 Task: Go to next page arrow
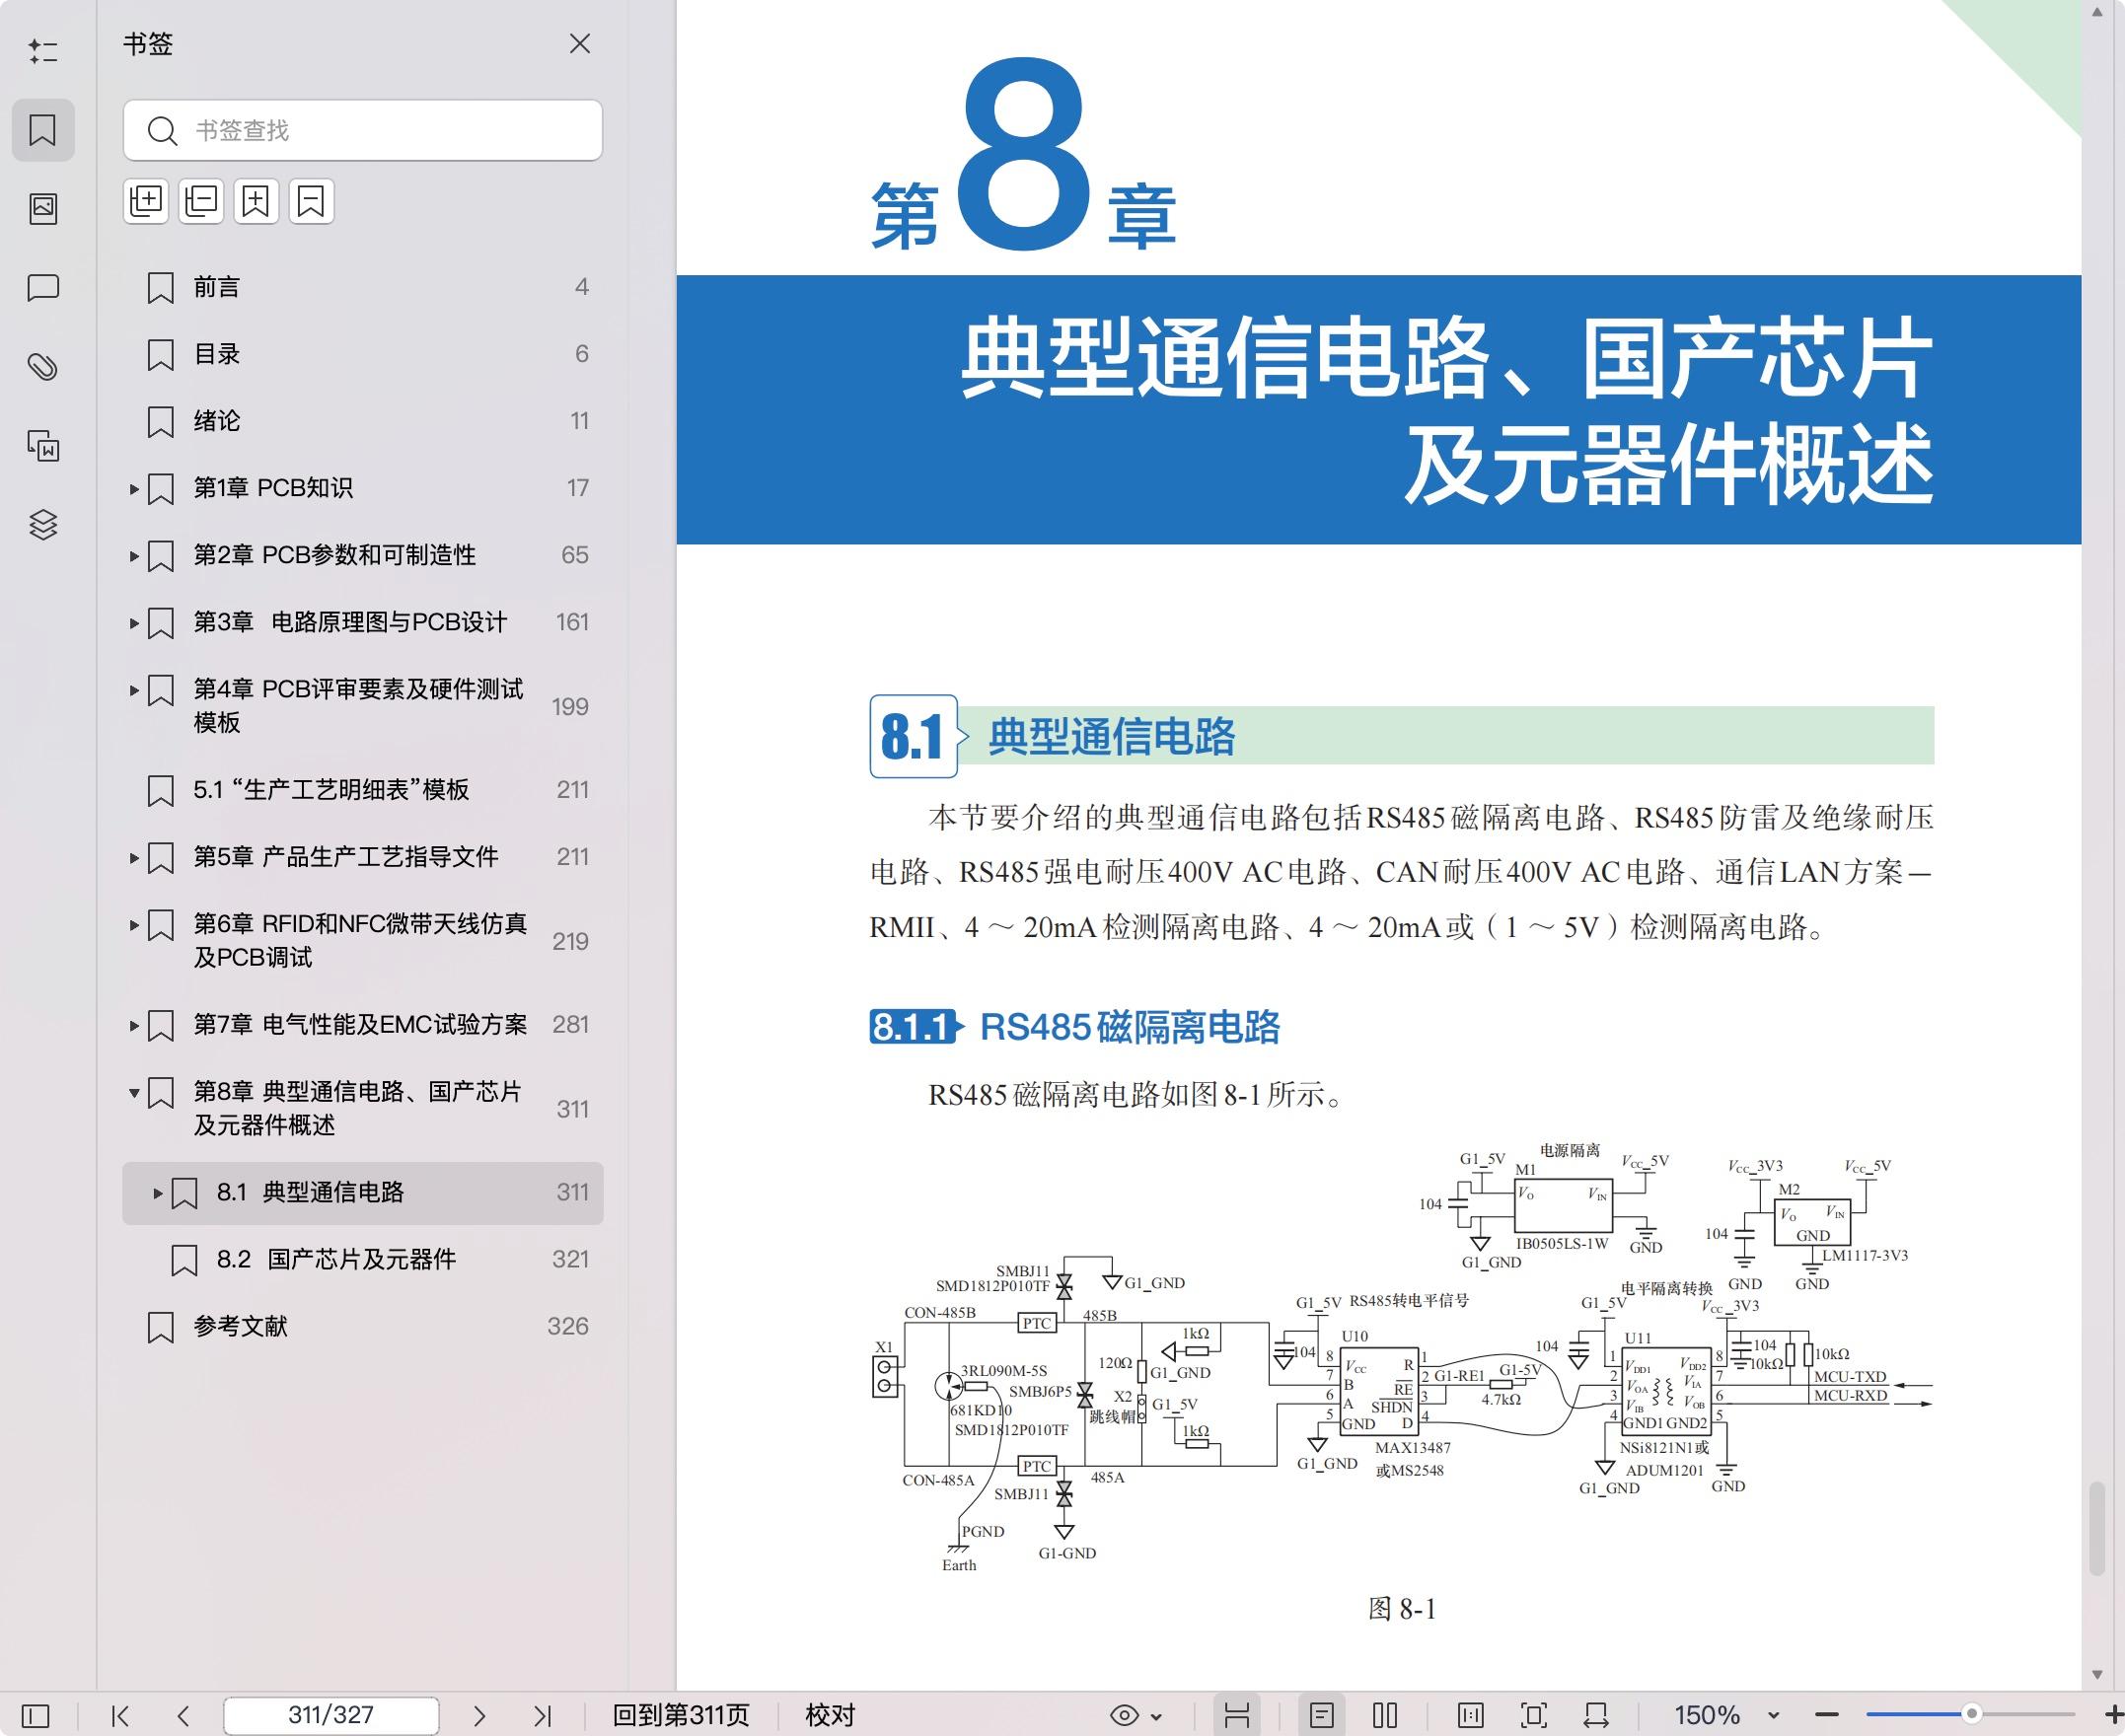(479, 1716)
